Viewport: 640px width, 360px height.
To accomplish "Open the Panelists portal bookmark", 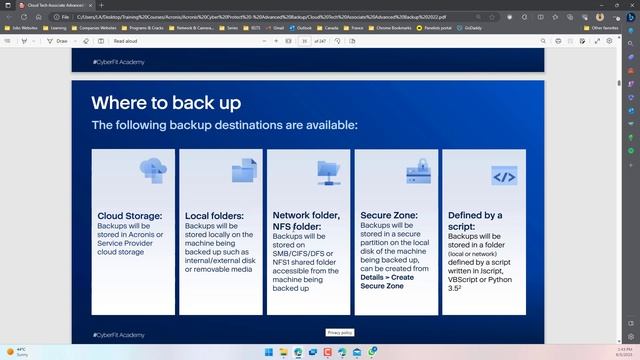I will coord(434,28).
